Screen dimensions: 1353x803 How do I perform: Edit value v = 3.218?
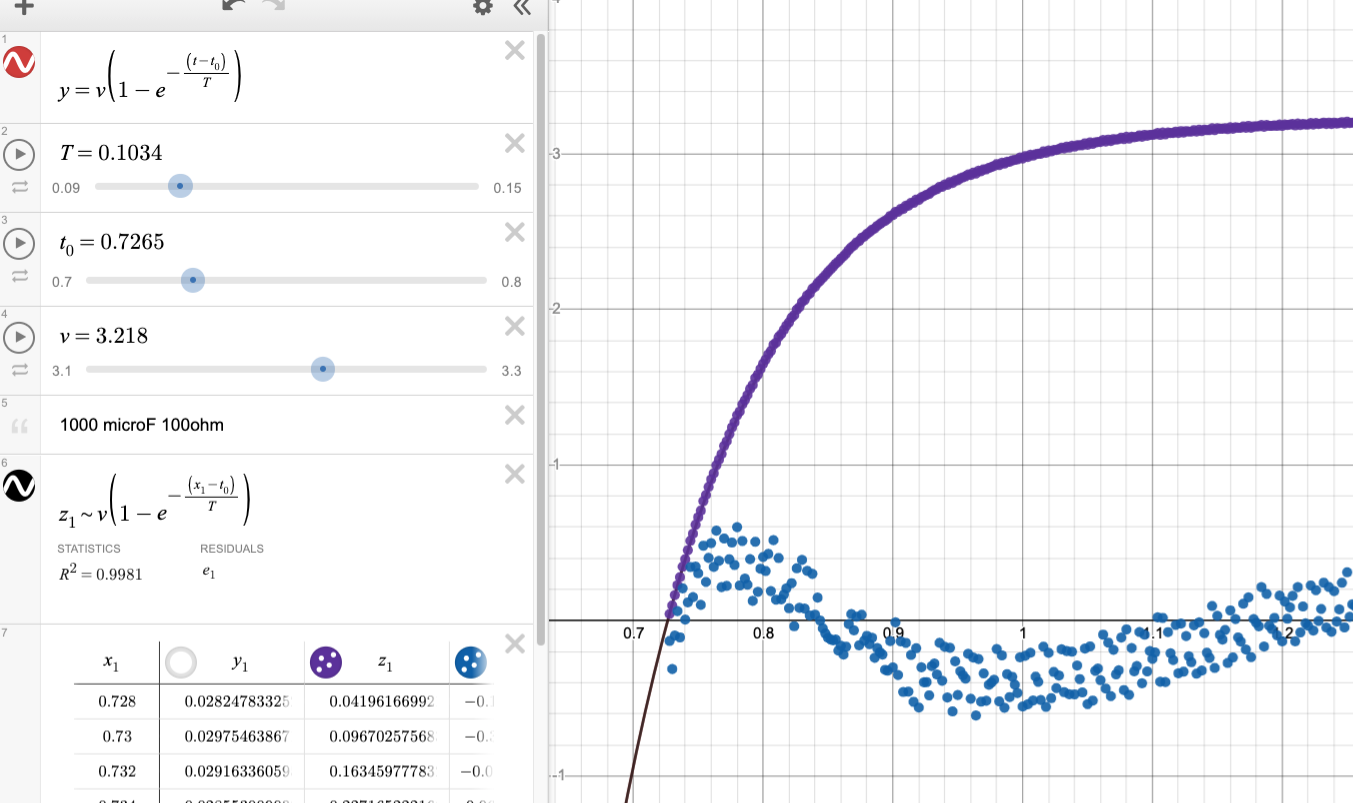tap(104, 335)
